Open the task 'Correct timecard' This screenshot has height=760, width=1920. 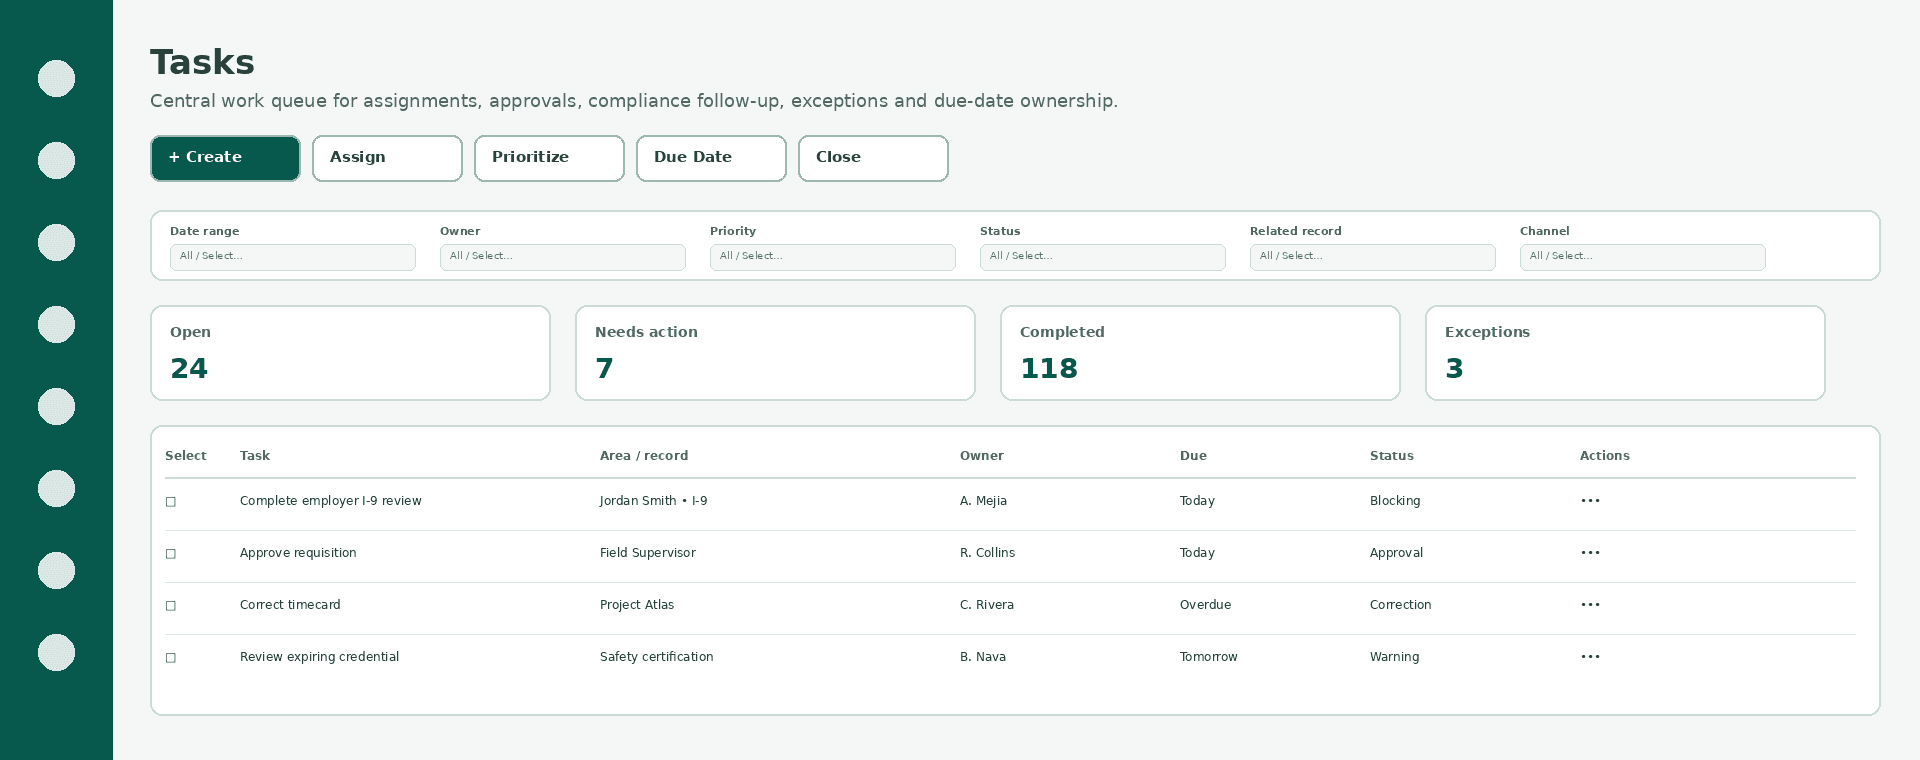coord(290,605)
